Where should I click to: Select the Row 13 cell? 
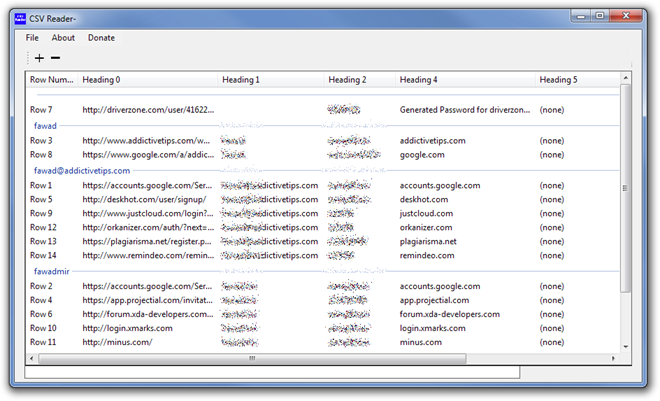tap(43, 242)
